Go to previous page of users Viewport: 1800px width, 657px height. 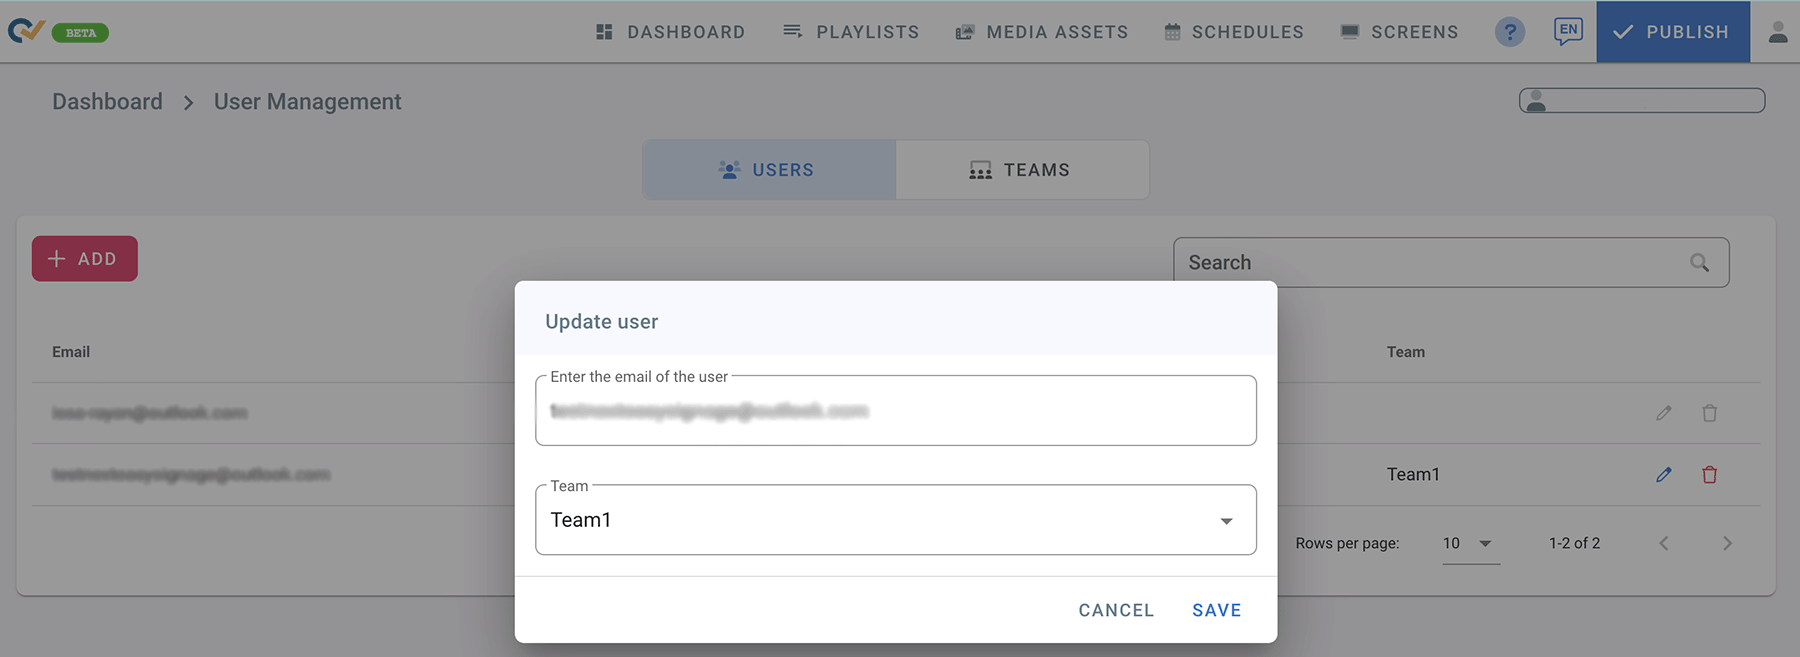pyautogui.click(x=1664, y=544)
